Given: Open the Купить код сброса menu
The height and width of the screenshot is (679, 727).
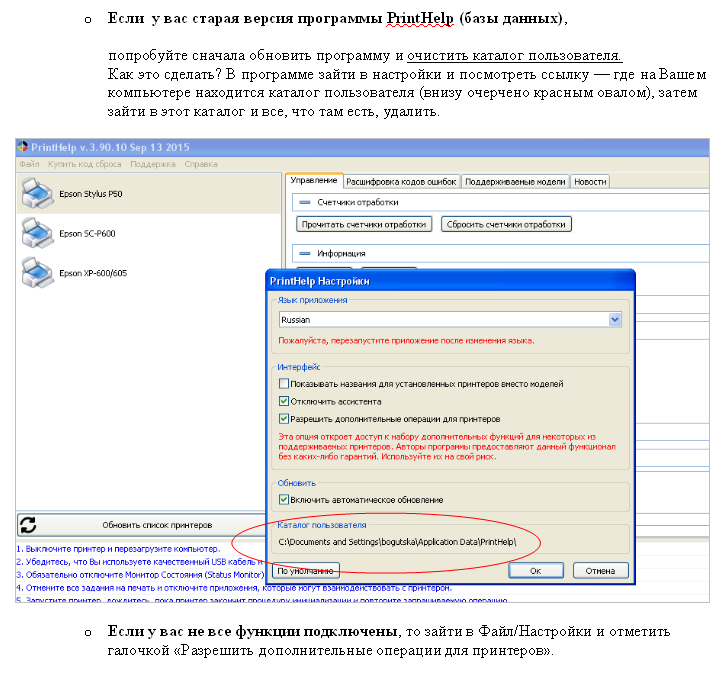Looking at the screenshot, I should tap(84, 164).
